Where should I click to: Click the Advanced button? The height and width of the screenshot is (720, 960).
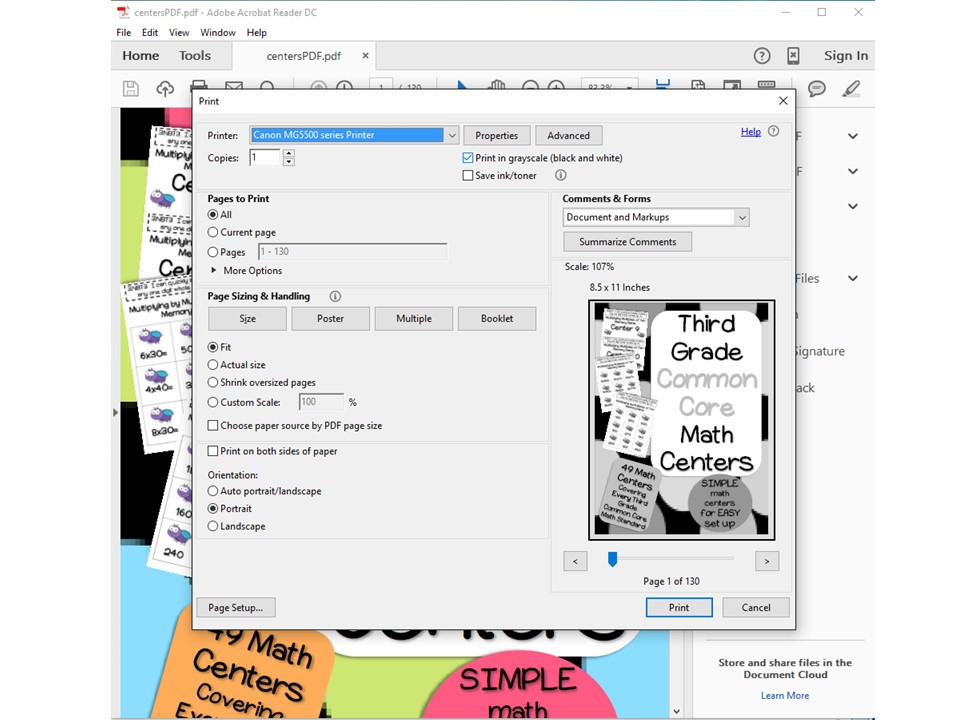tap(569, 135)
